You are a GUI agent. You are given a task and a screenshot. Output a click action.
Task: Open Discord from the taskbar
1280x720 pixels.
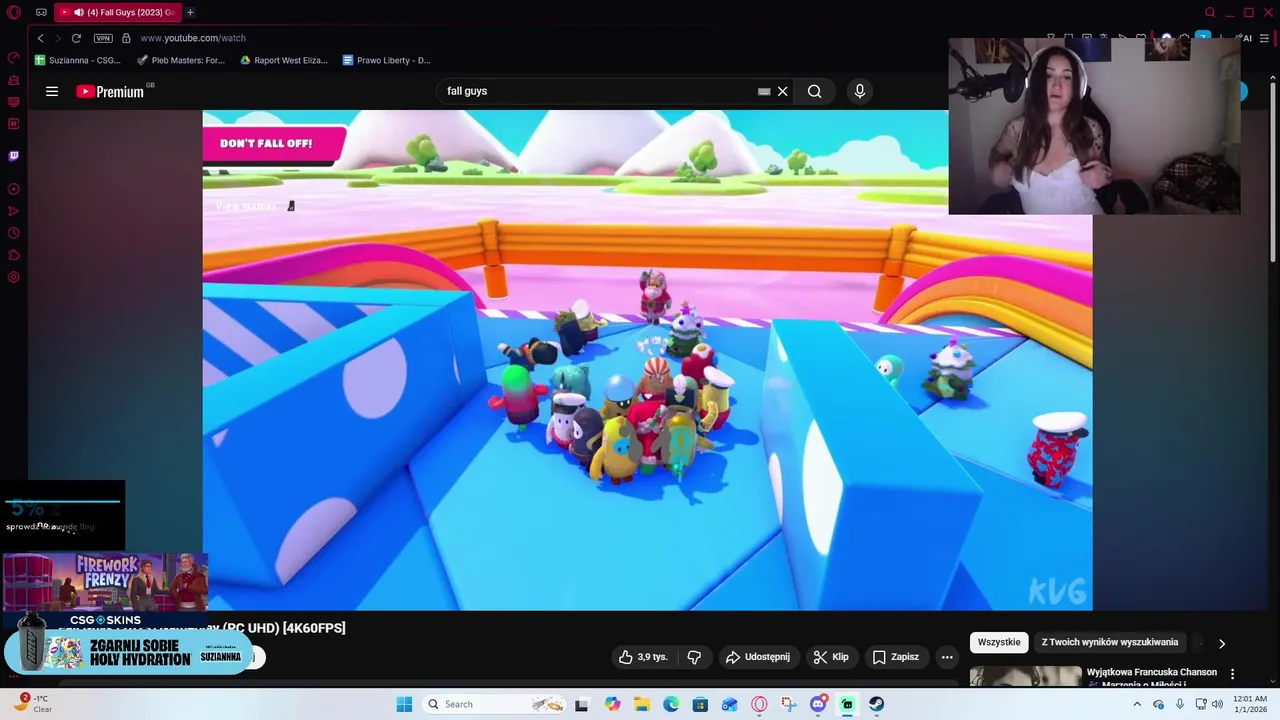pyautogui.click(x=818, y=704)
